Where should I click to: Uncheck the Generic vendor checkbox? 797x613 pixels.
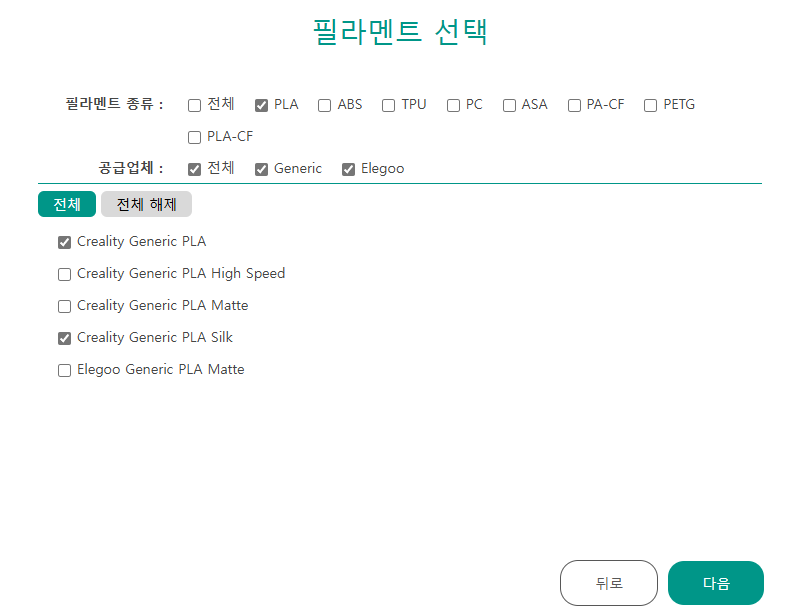[261, 169]
